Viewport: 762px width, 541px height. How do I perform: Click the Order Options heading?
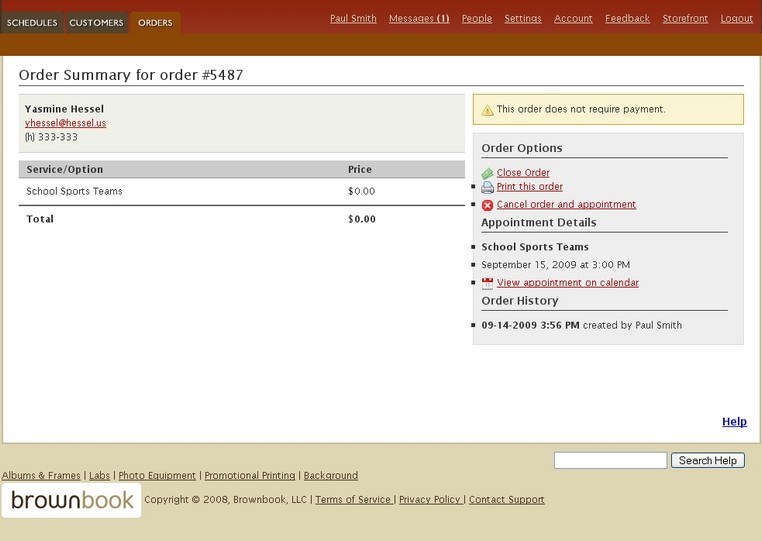coord(522,148)
